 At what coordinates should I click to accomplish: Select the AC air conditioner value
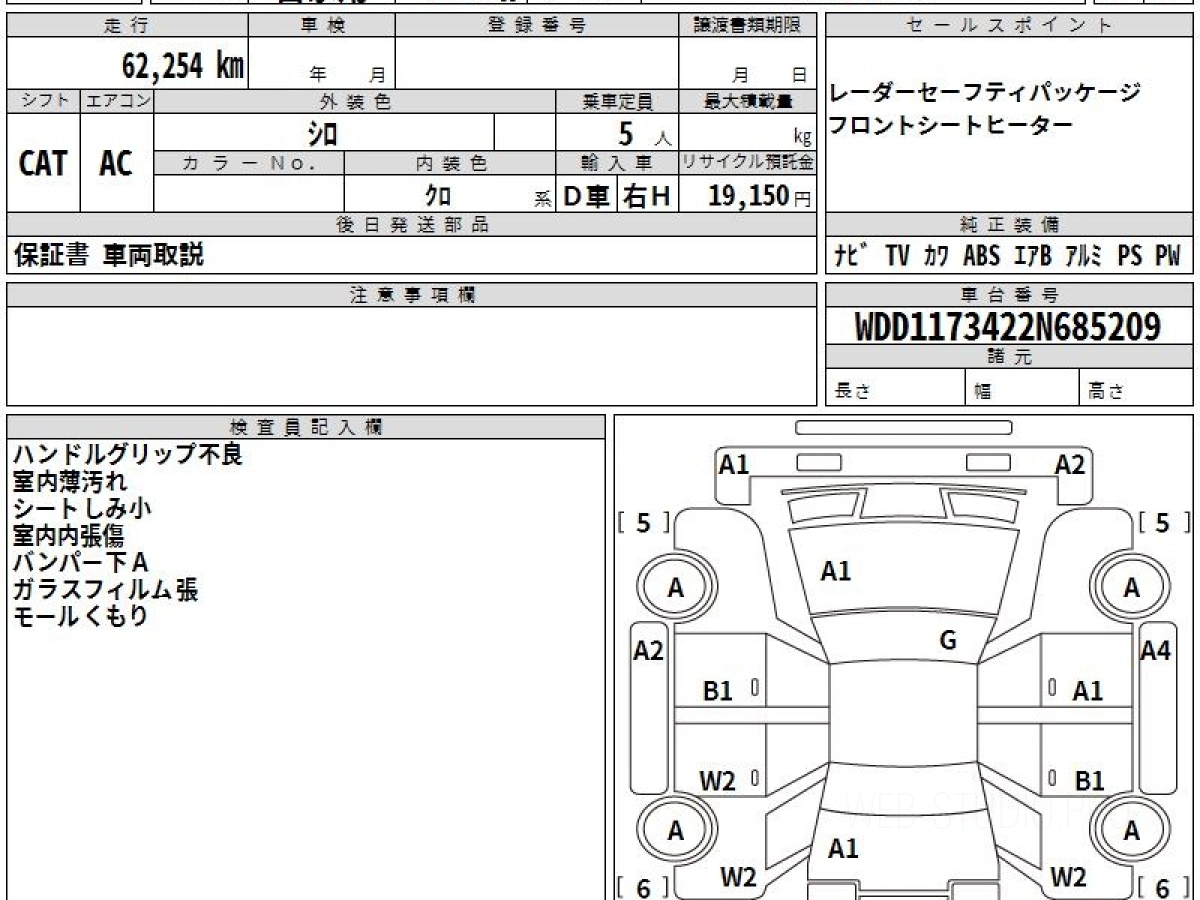coord(116,163)
